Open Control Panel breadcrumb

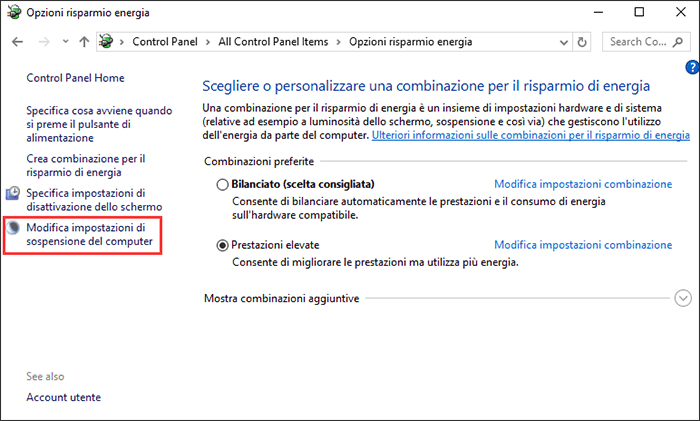click(x=165, y=42)
